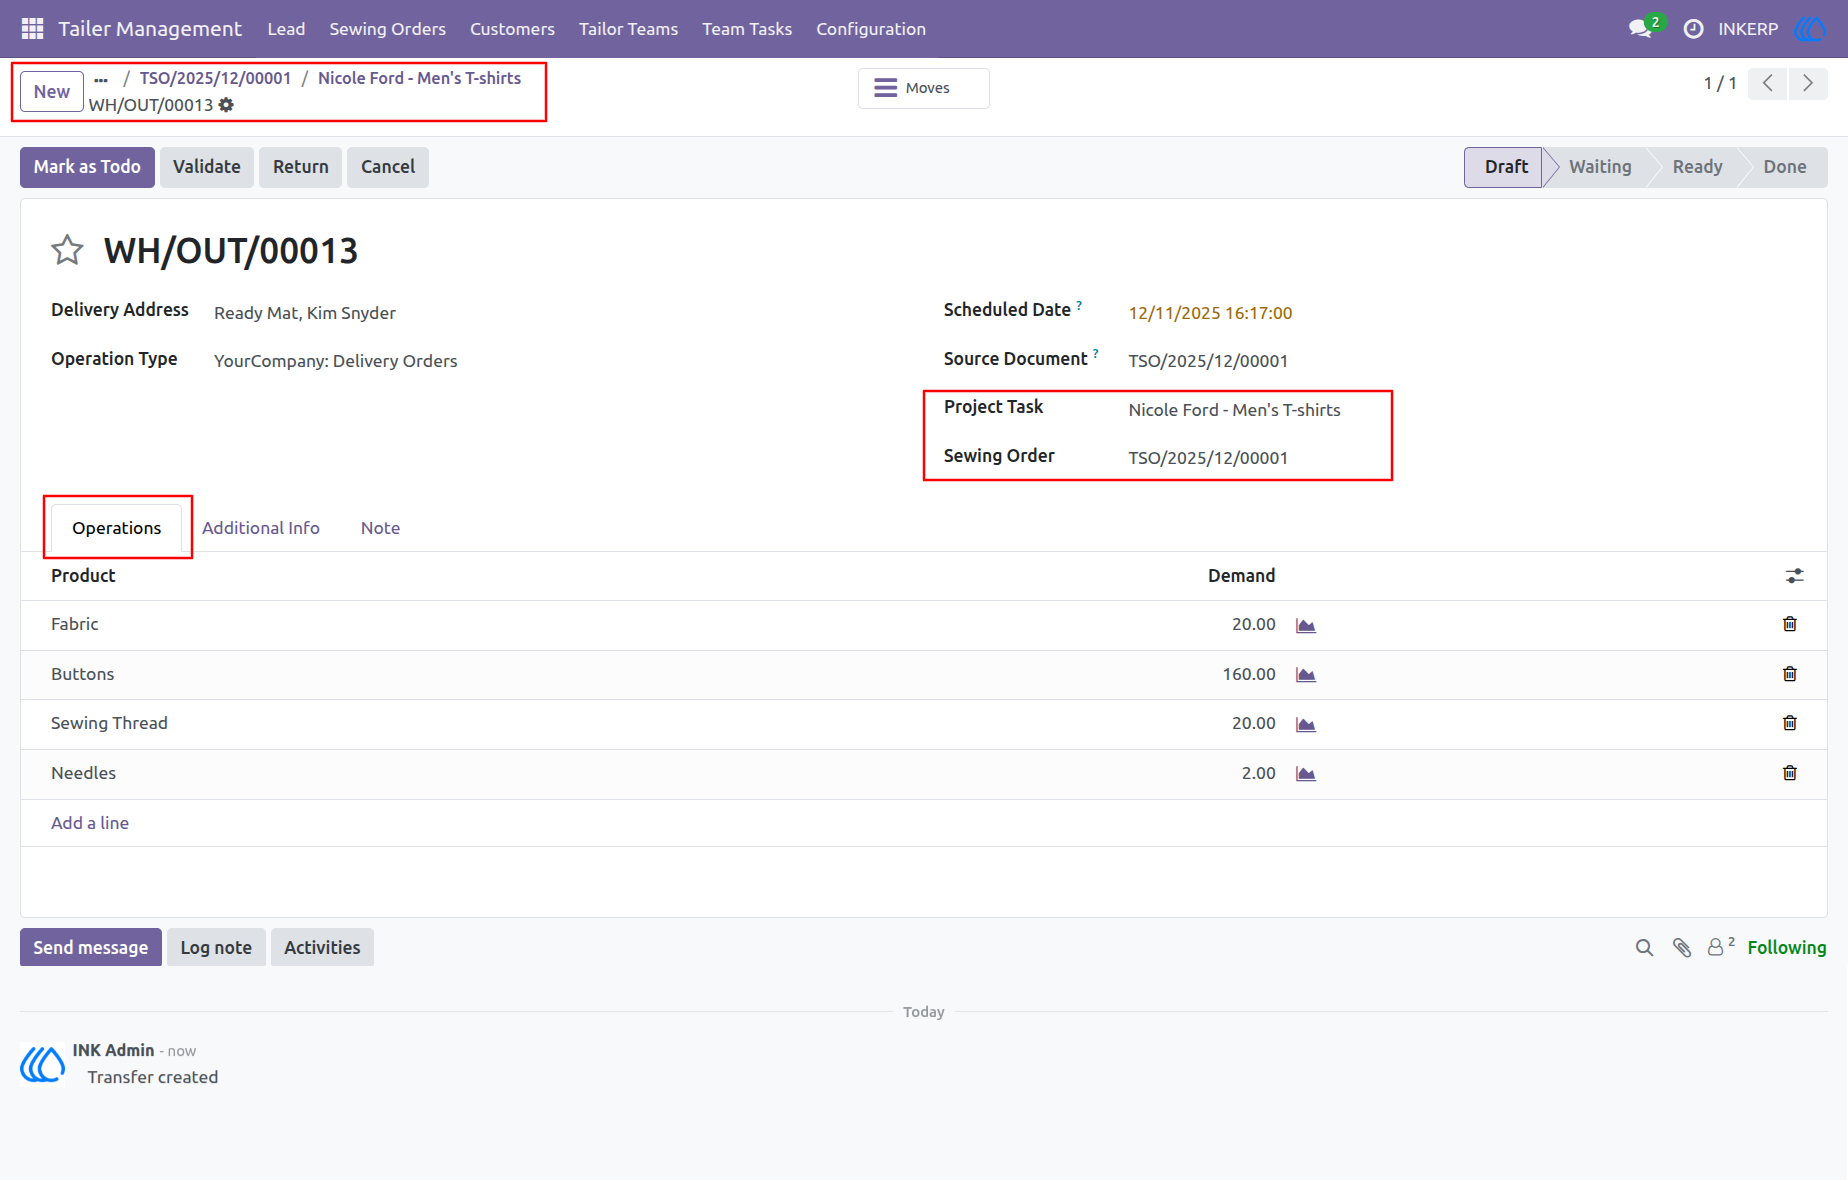
Task: Click the Add a line link
Action: tap(90, 823)
